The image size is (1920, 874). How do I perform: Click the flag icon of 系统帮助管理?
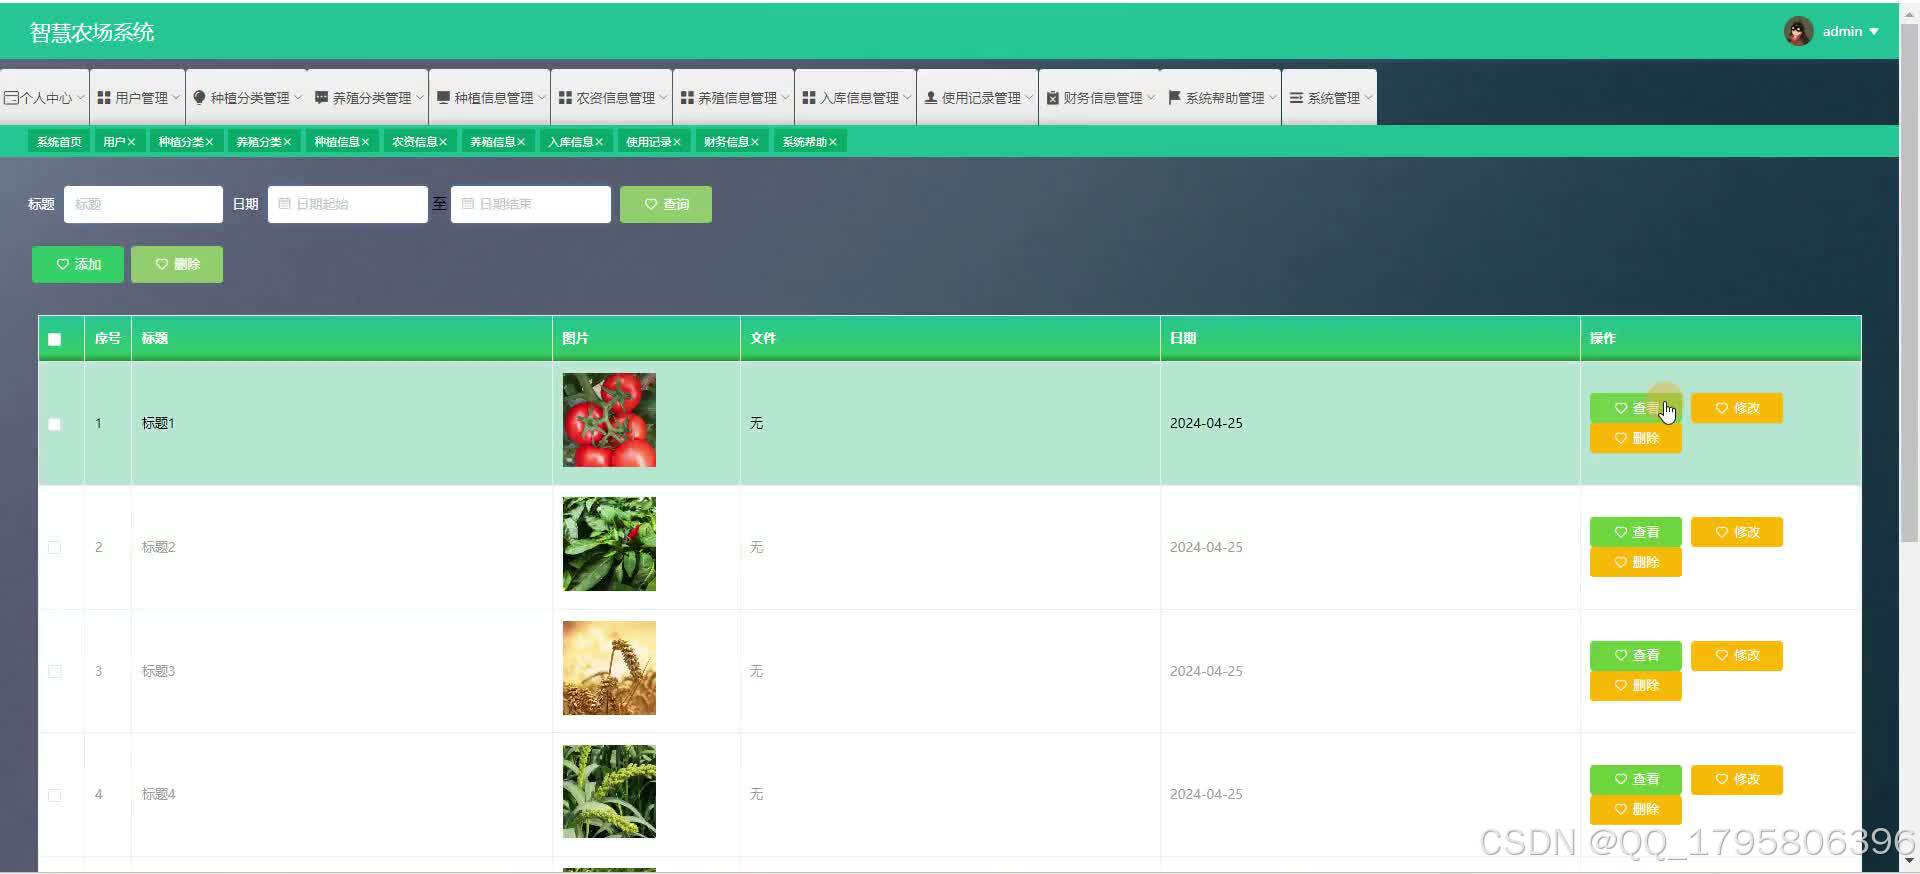1174,97
